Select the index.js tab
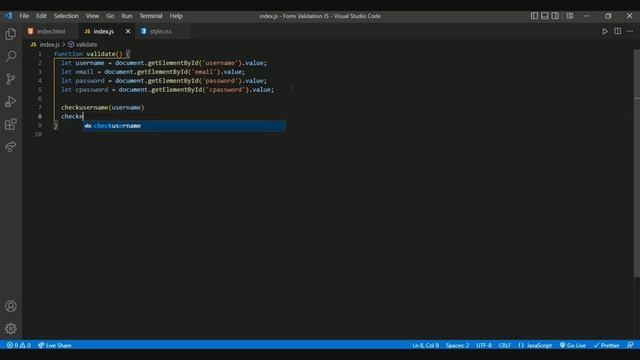 pyautogui.click(x=107, y=31)
